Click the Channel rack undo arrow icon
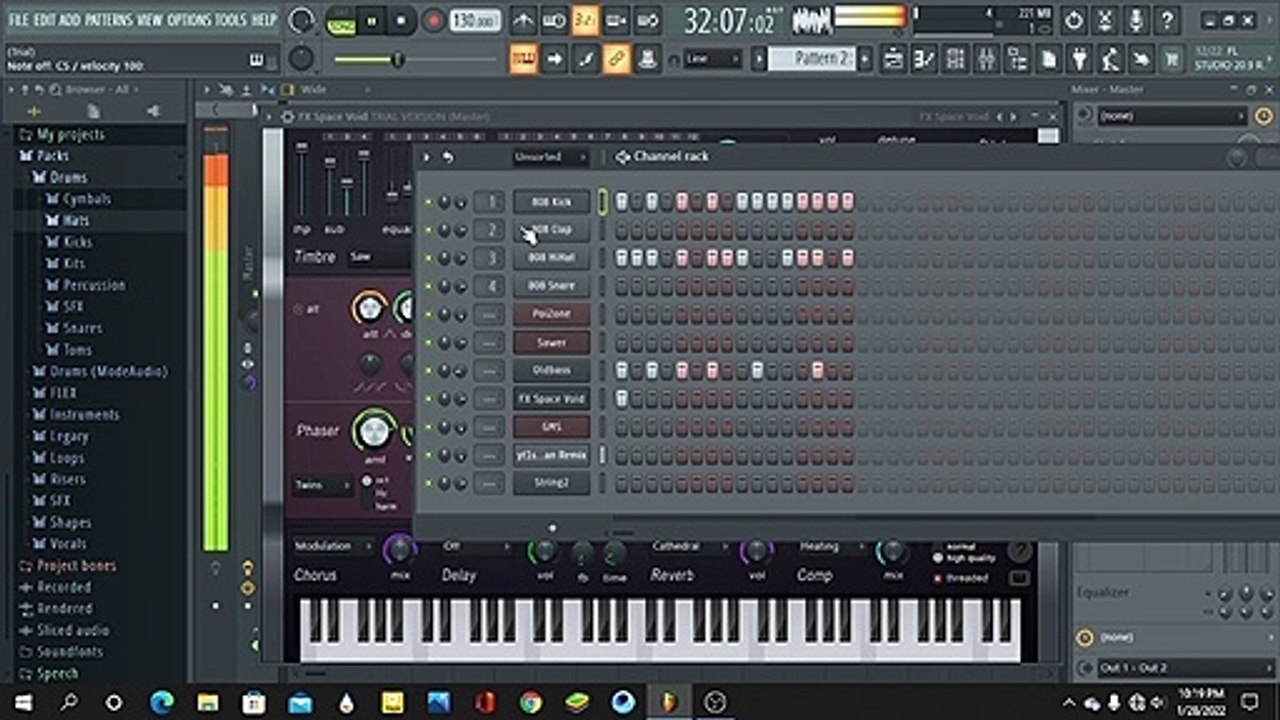The image size is (1280, 720). click(448, 157)
